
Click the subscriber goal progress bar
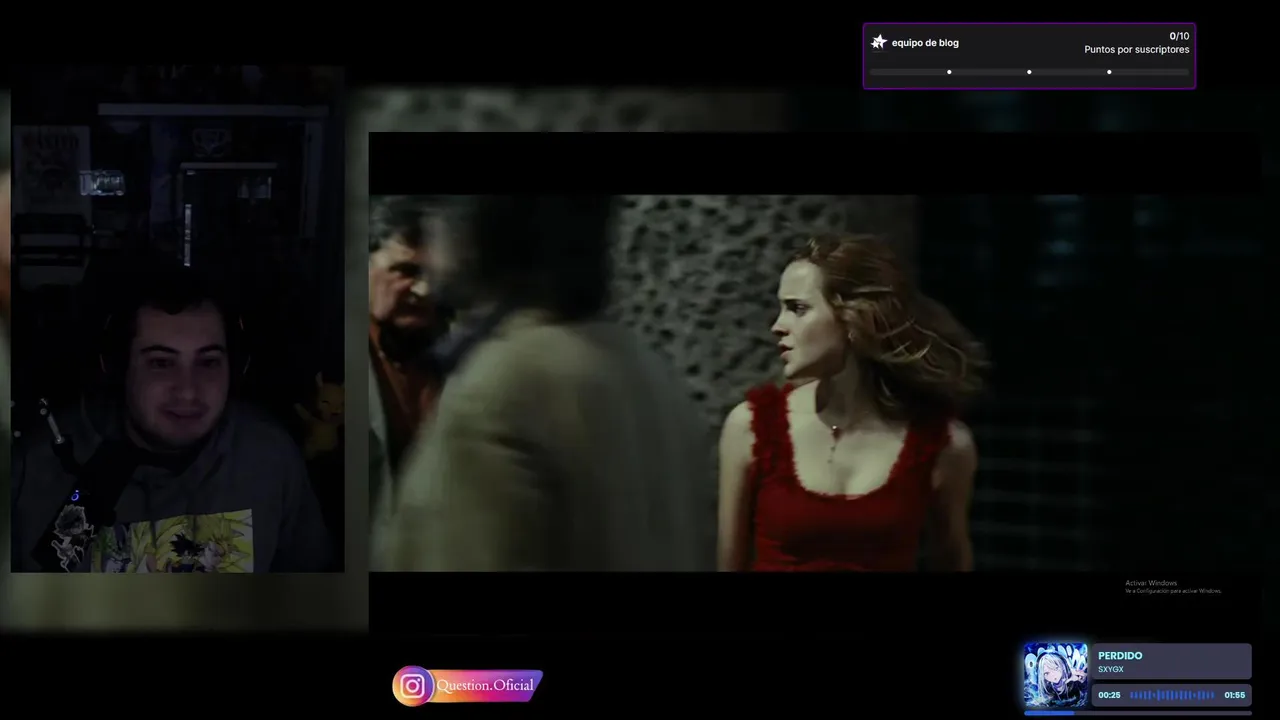[1029, 72]
